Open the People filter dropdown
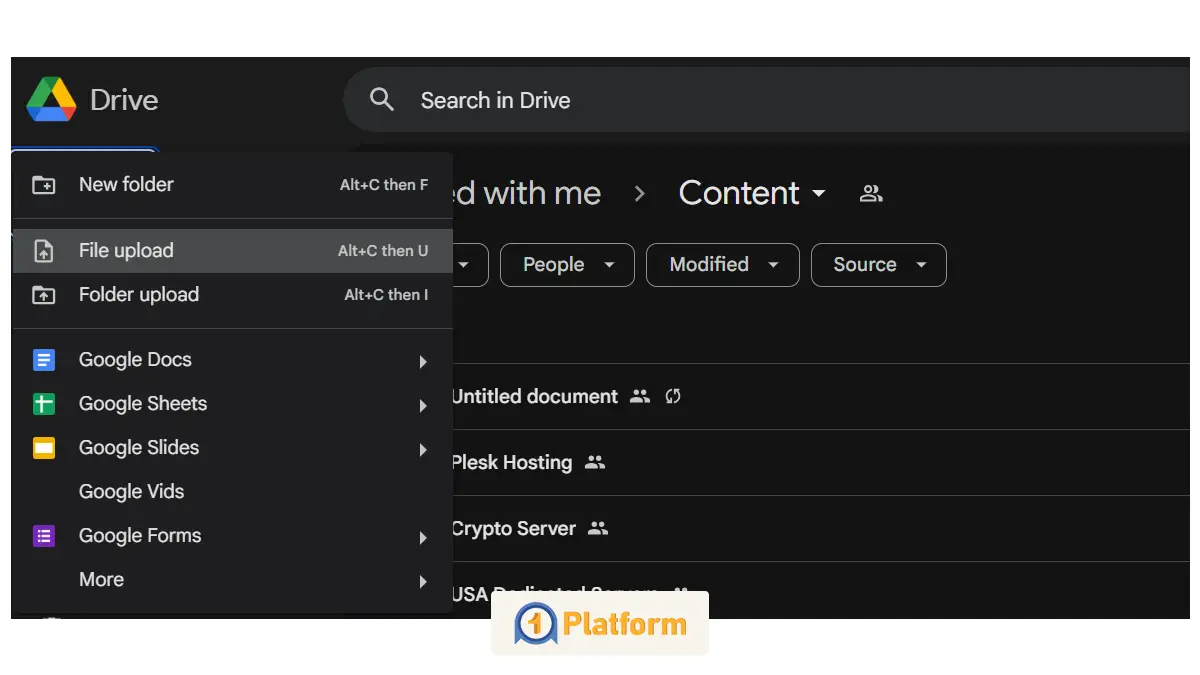1200x675 pixels. [x=566, y=265]
